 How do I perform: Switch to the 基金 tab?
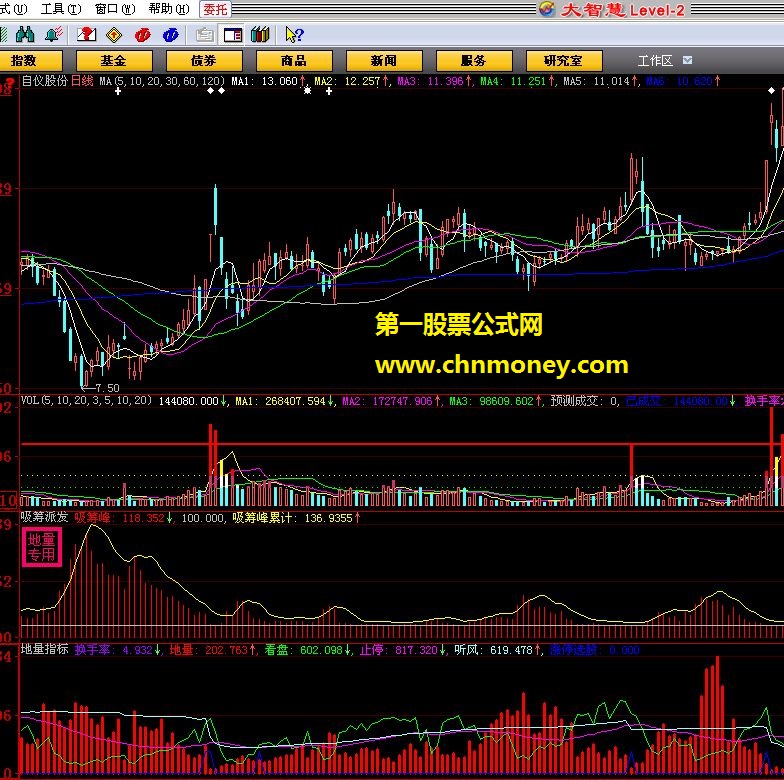coord(114,60)
